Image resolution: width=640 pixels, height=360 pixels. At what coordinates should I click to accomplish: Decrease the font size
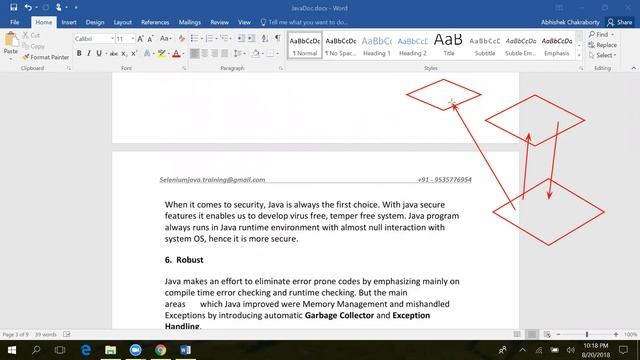pos(150,39)
